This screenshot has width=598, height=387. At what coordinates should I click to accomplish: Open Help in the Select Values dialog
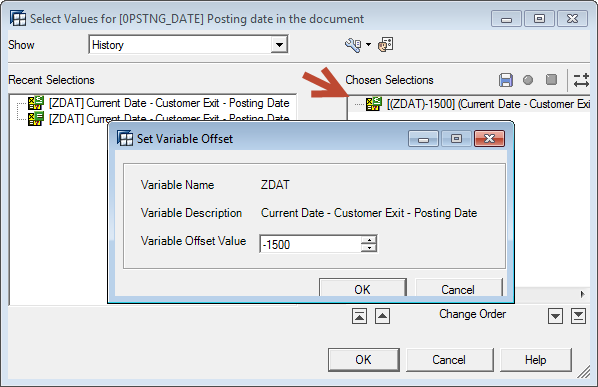(535, 360)
